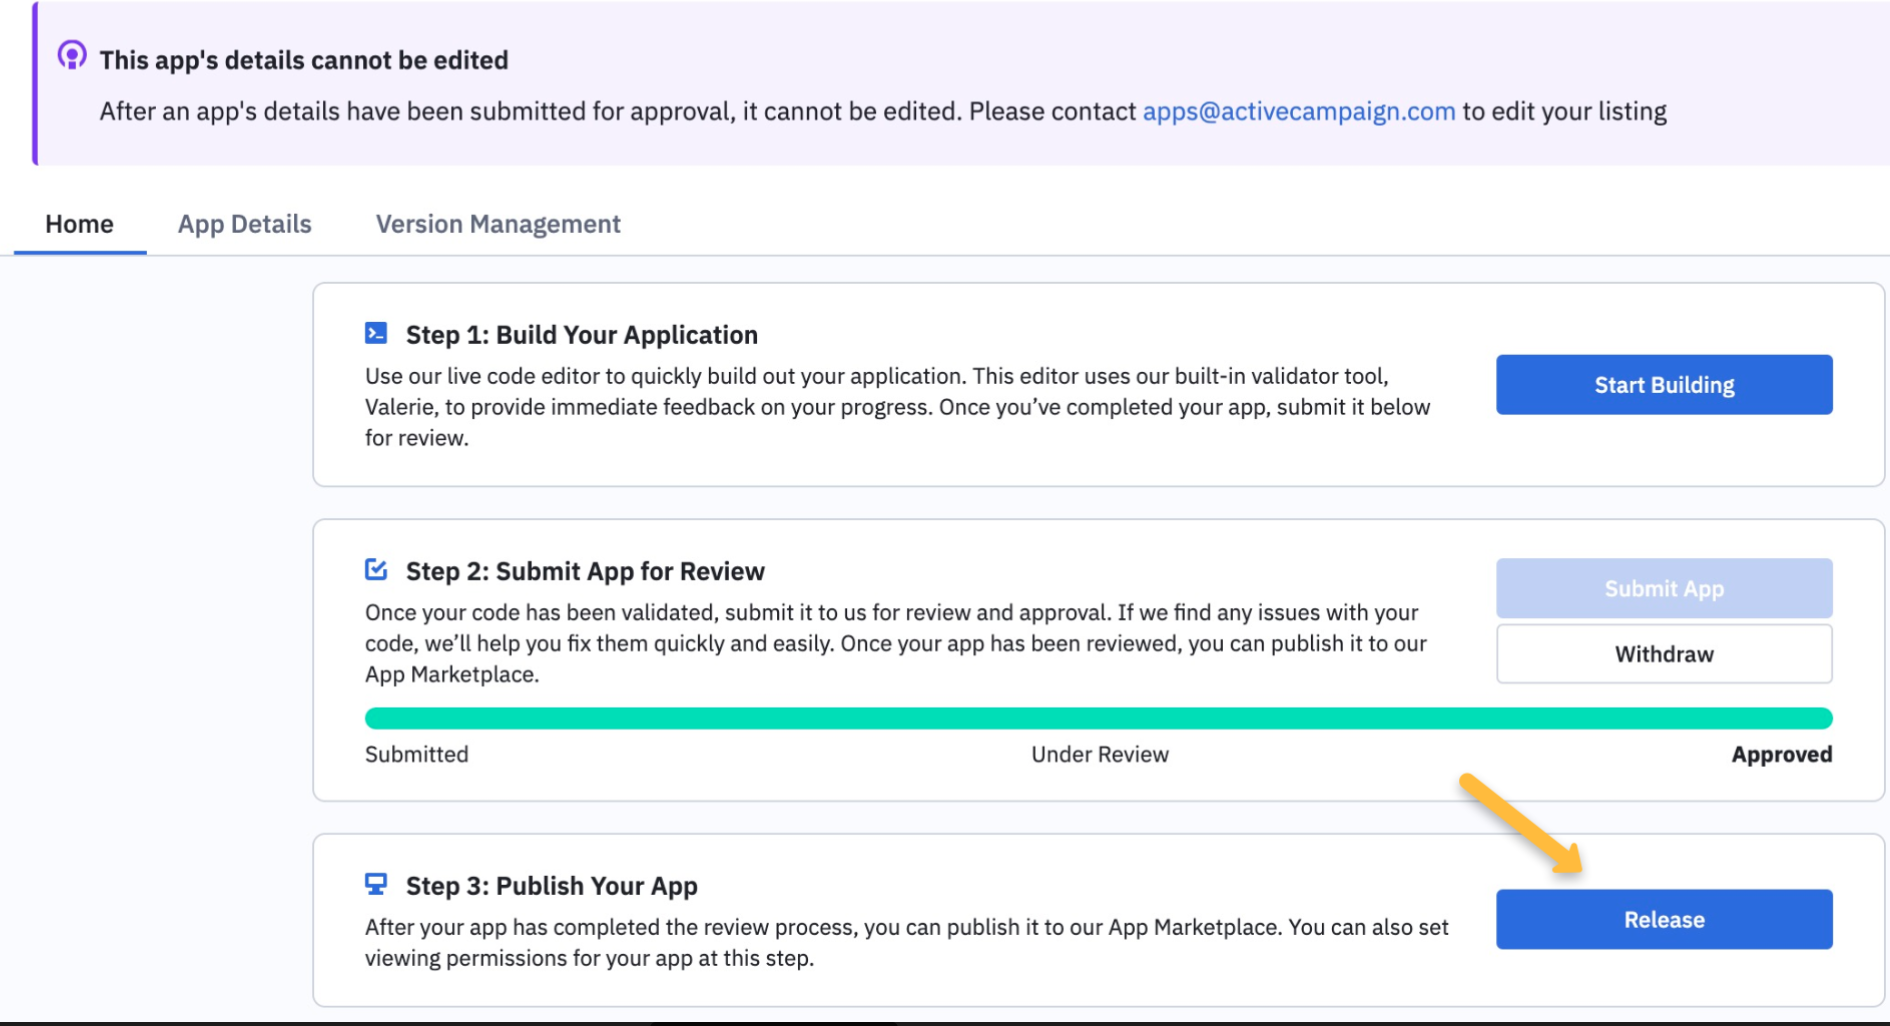Click the green review progress bar
Viewport: 1890px width, 1026px height.
(x=1098, y=718)
